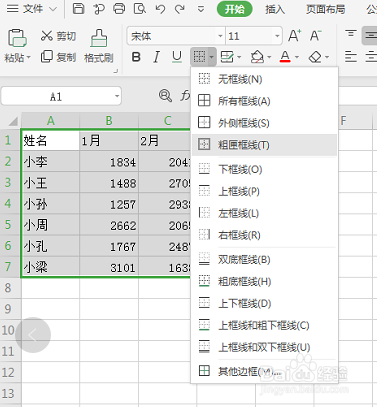Switch to the 插入 ribbon tab
Screen dimensions: 377x407
275,9
